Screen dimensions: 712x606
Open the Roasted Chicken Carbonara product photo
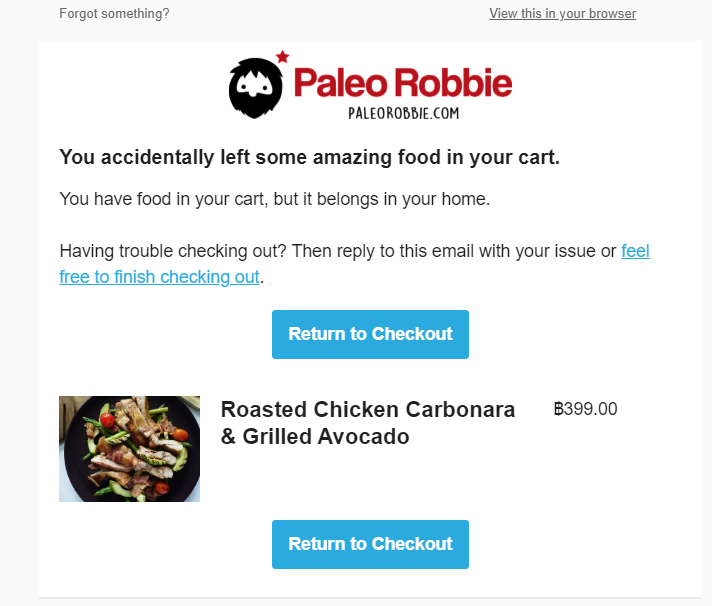coord(129,449)
